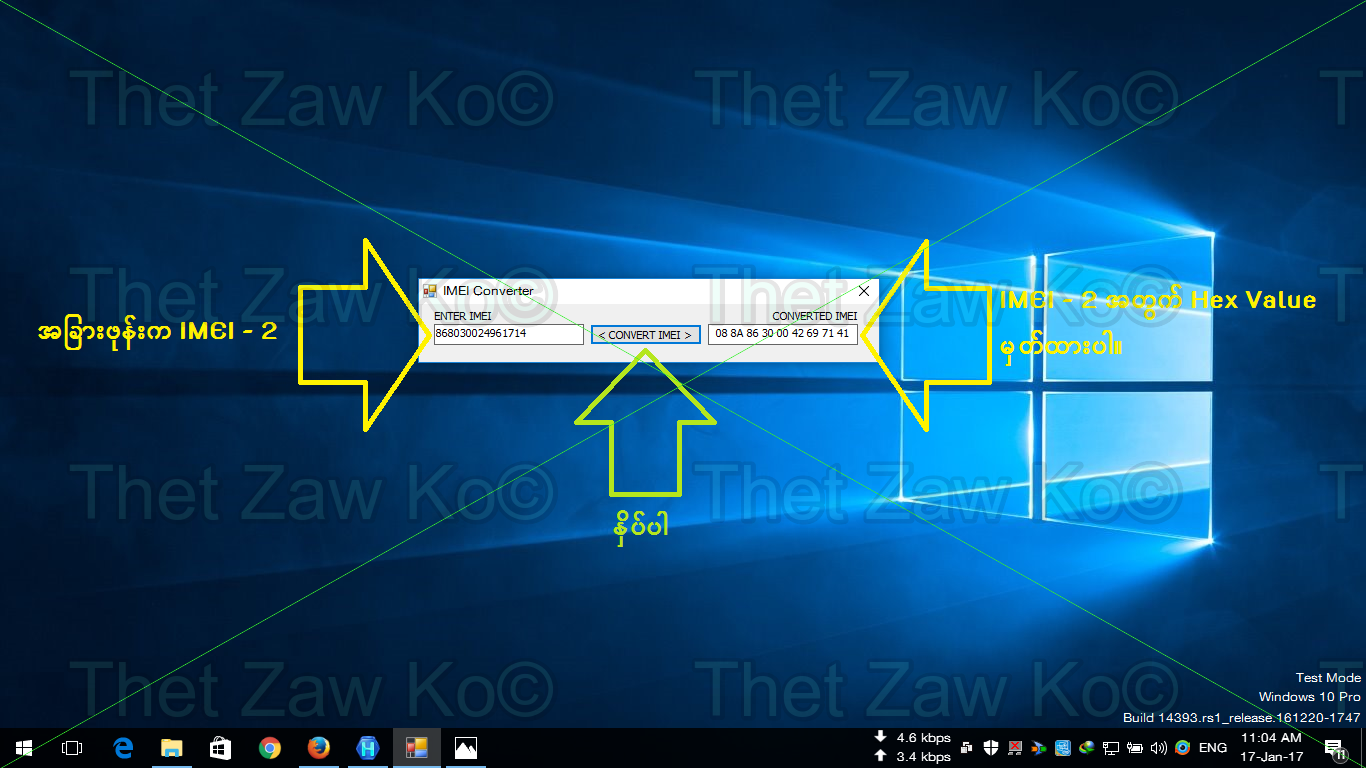The width and height of the screenshot is (1366, 768).
Task: Focus the ENTER IMEI input field
Action: click(x=508, y=334)
